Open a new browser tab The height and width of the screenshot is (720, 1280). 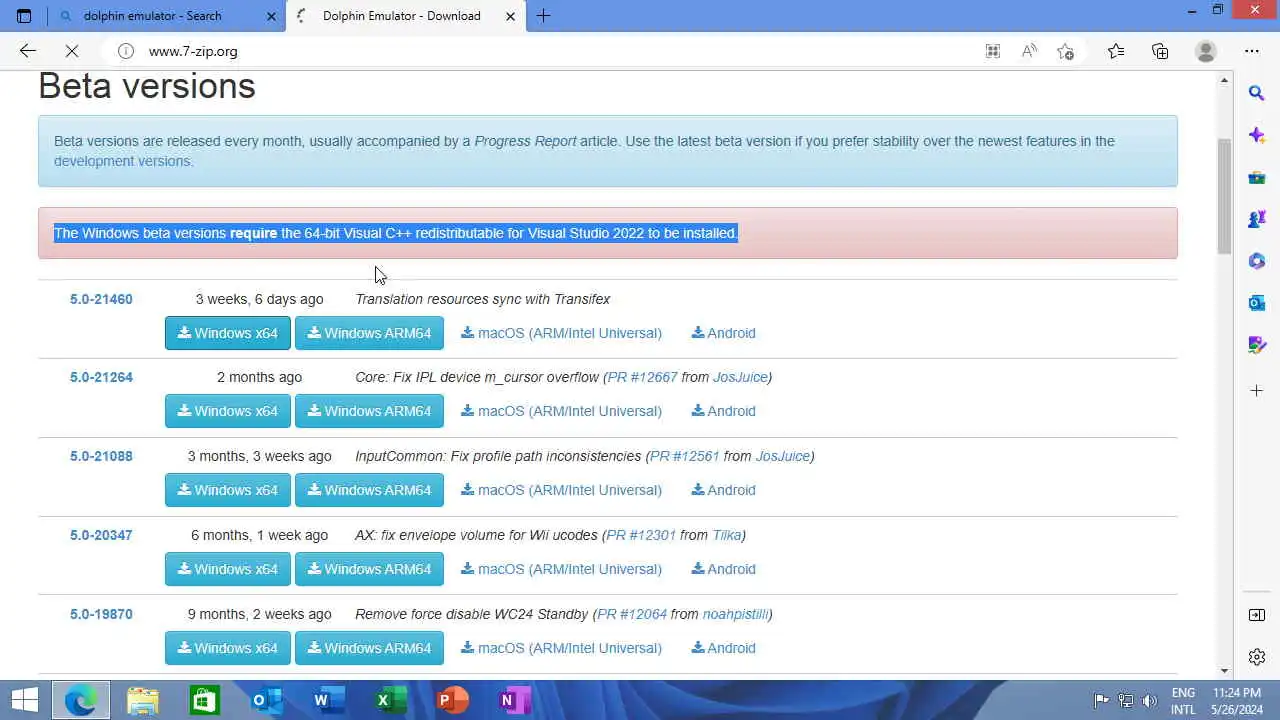(543, 16)
